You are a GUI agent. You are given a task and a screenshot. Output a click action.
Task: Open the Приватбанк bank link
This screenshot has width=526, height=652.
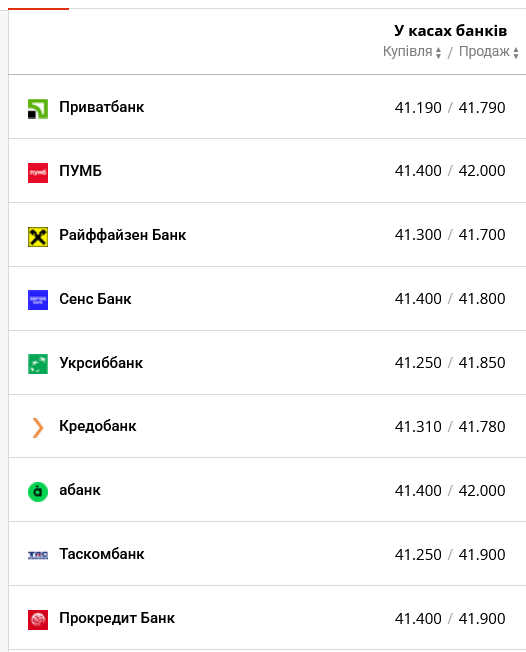tap(101, 107)
